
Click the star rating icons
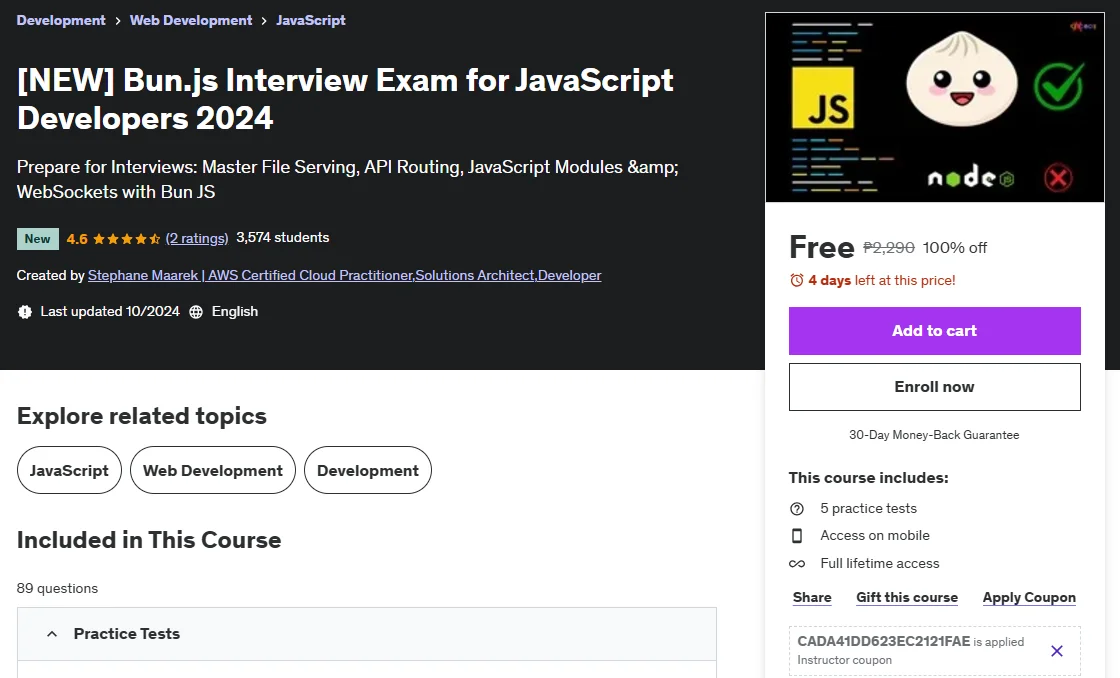[x=126, y=239]
